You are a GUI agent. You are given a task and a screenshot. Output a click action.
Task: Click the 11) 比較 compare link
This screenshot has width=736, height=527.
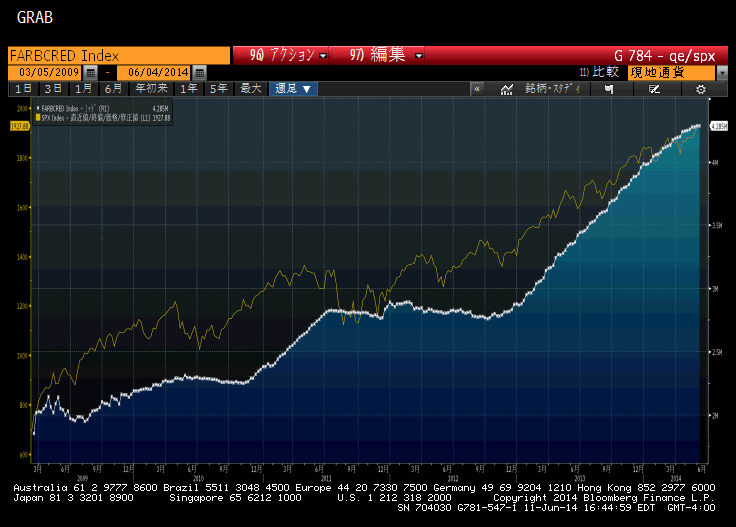coord(600,73)
